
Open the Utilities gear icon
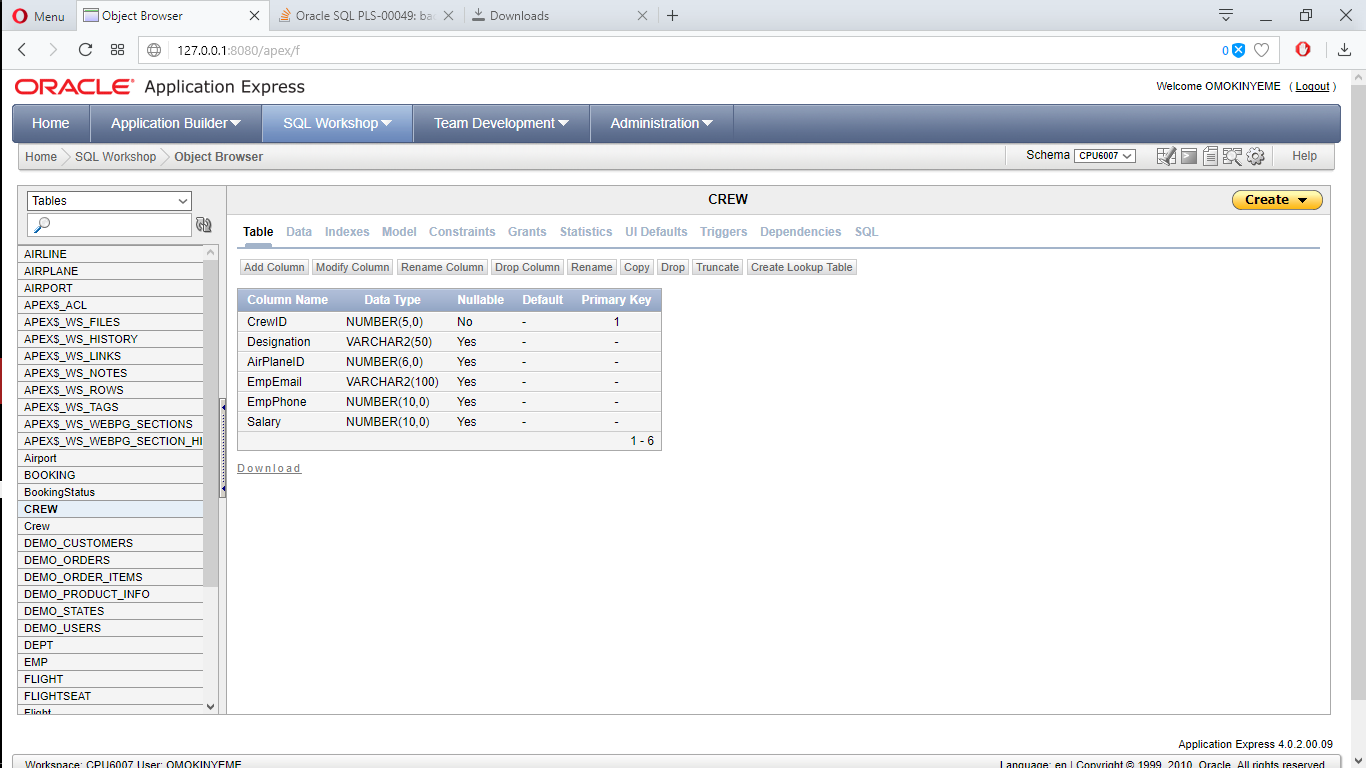[1256, 156]
